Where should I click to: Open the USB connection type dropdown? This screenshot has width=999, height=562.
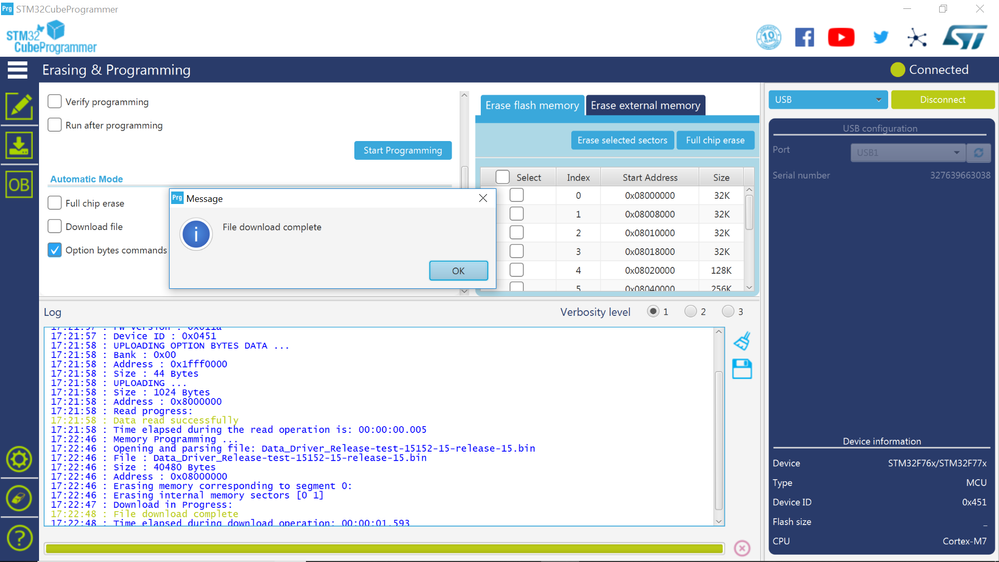point(828,99)
